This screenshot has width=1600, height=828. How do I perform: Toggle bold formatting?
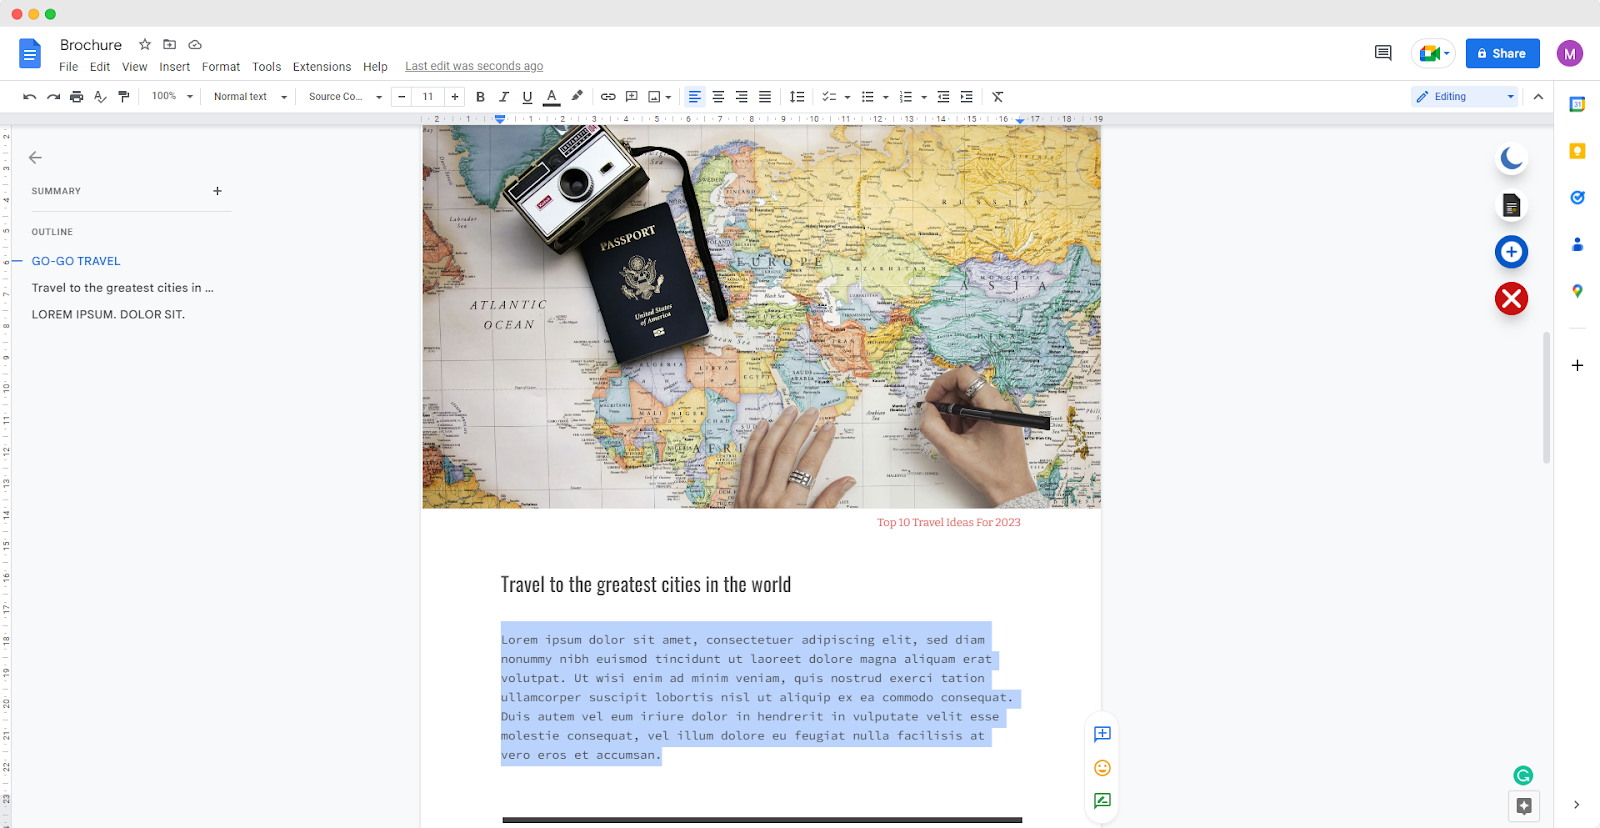pyautogui.click(x=480, y=97)
